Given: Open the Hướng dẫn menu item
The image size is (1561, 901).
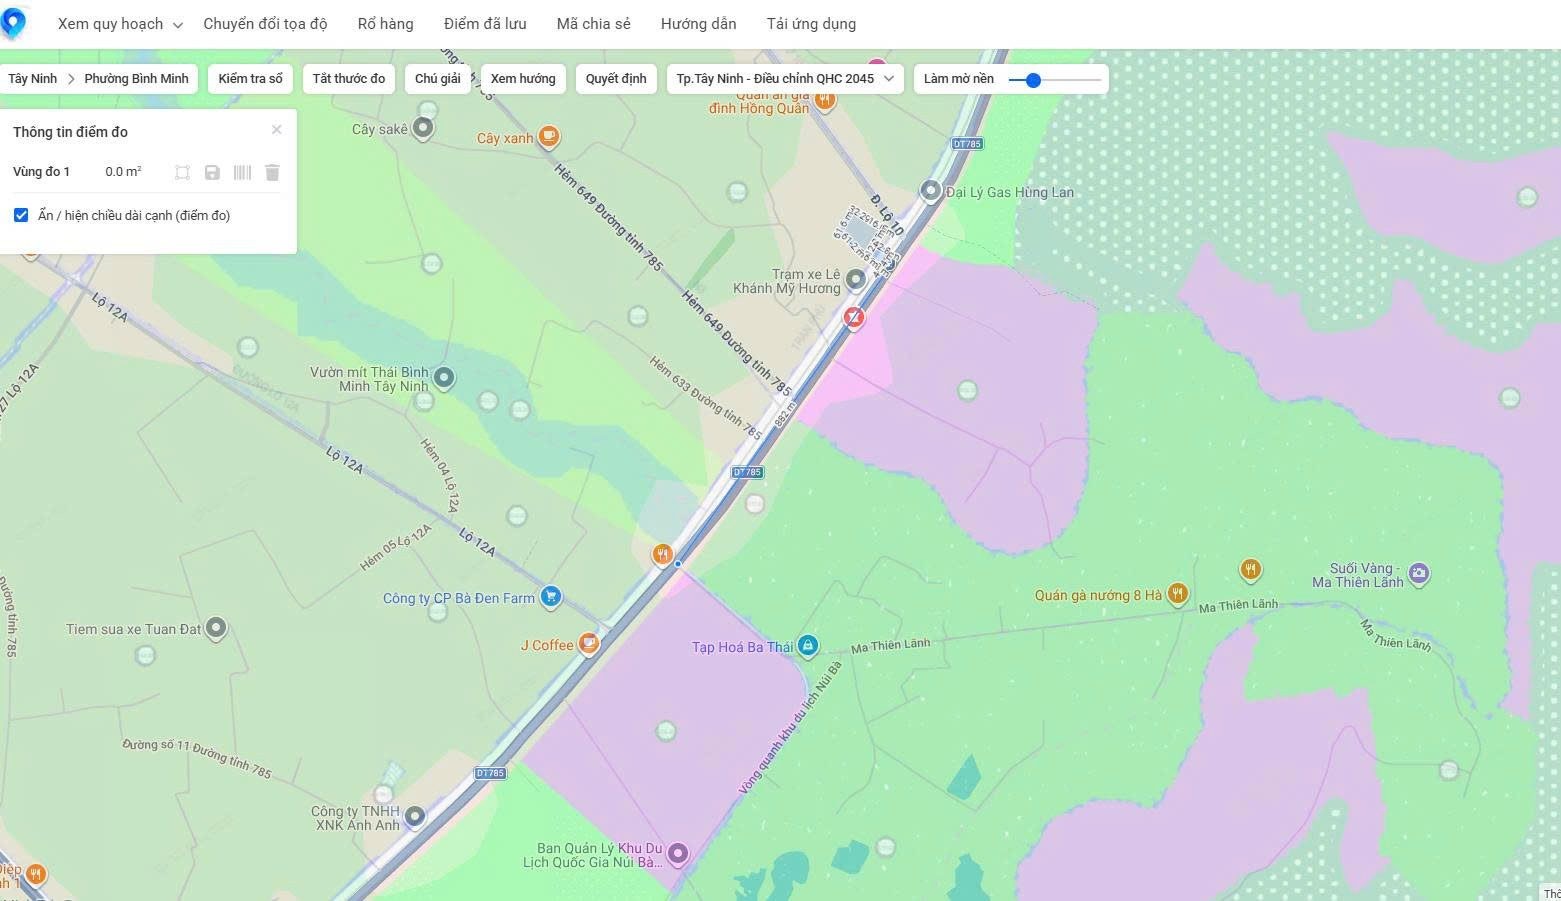Looking at the screenshot, I should pos(698,24).
